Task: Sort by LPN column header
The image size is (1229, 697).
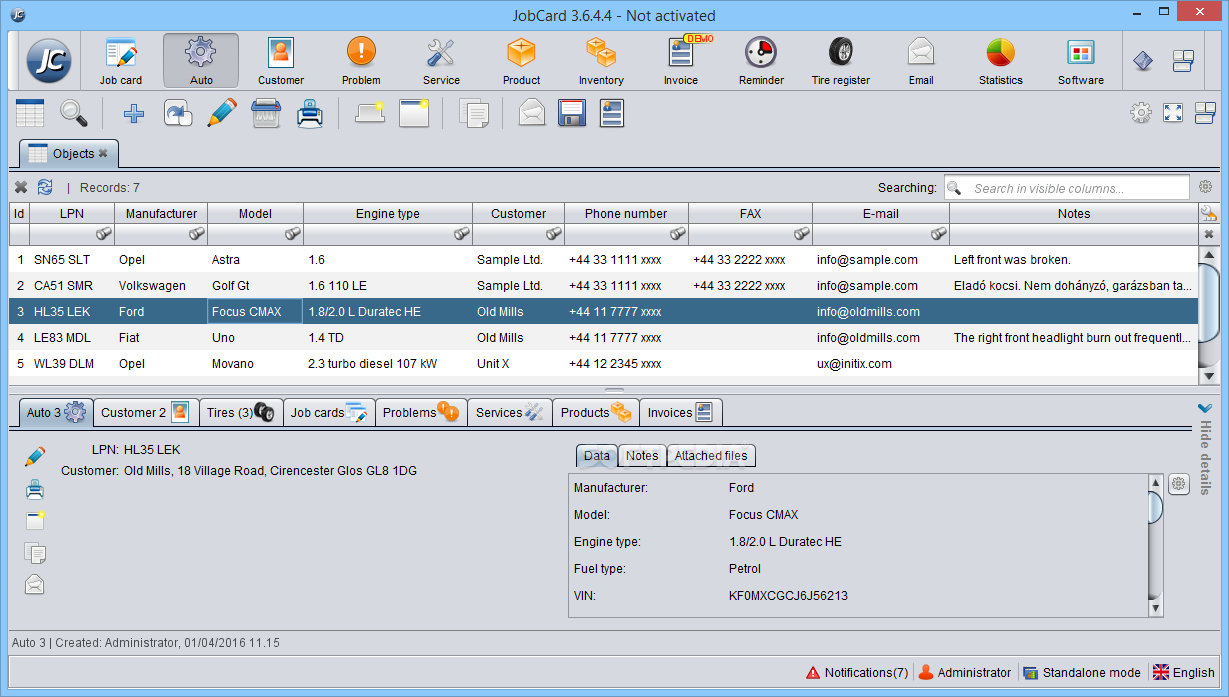Action: 72,213
